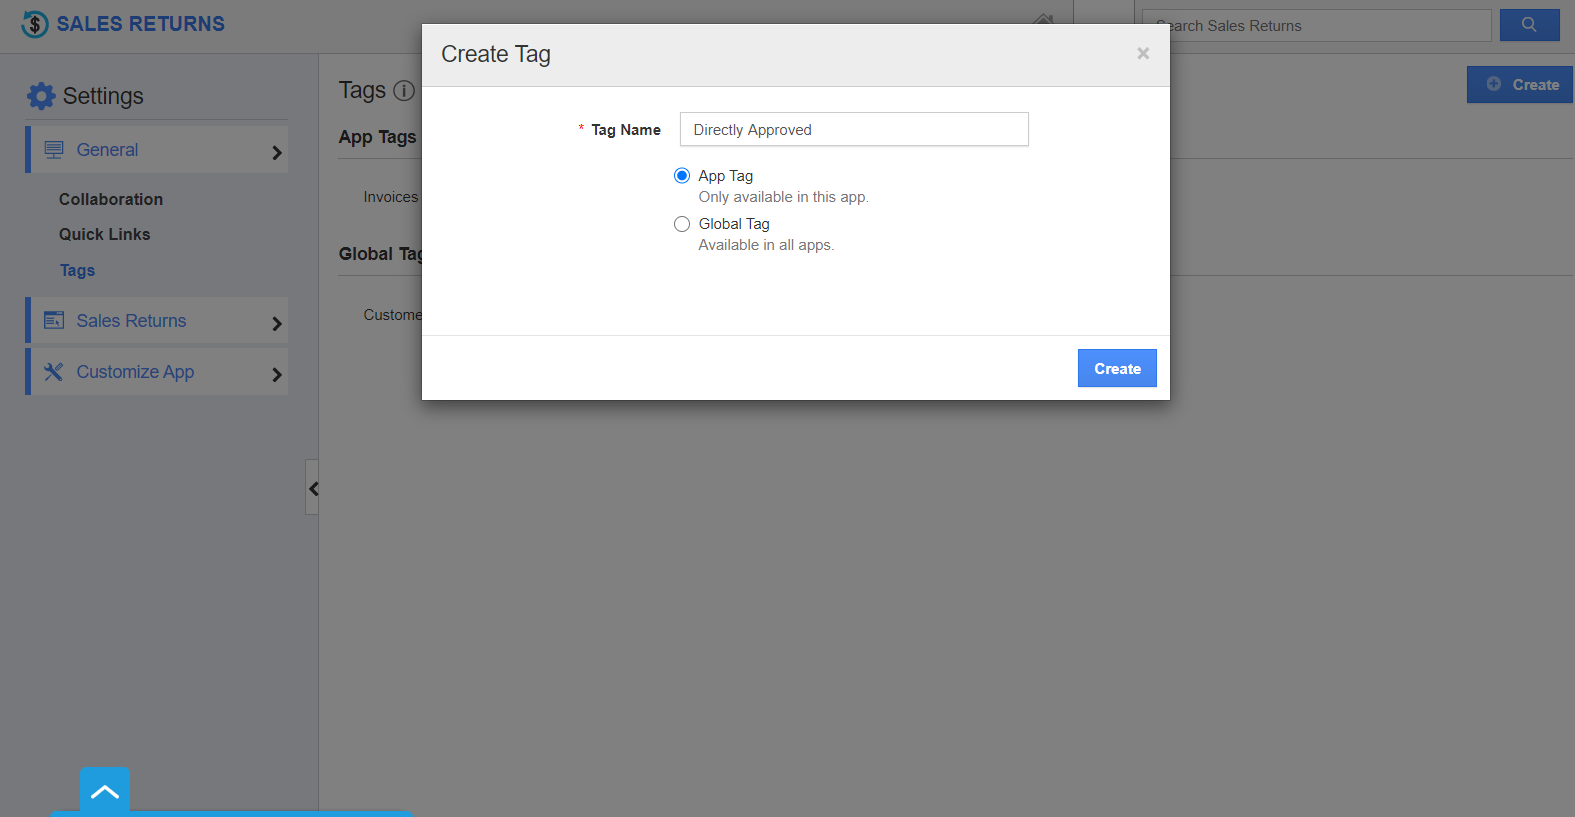
Task: Click inside the Tag Name input field
Action: pos(853,129)
